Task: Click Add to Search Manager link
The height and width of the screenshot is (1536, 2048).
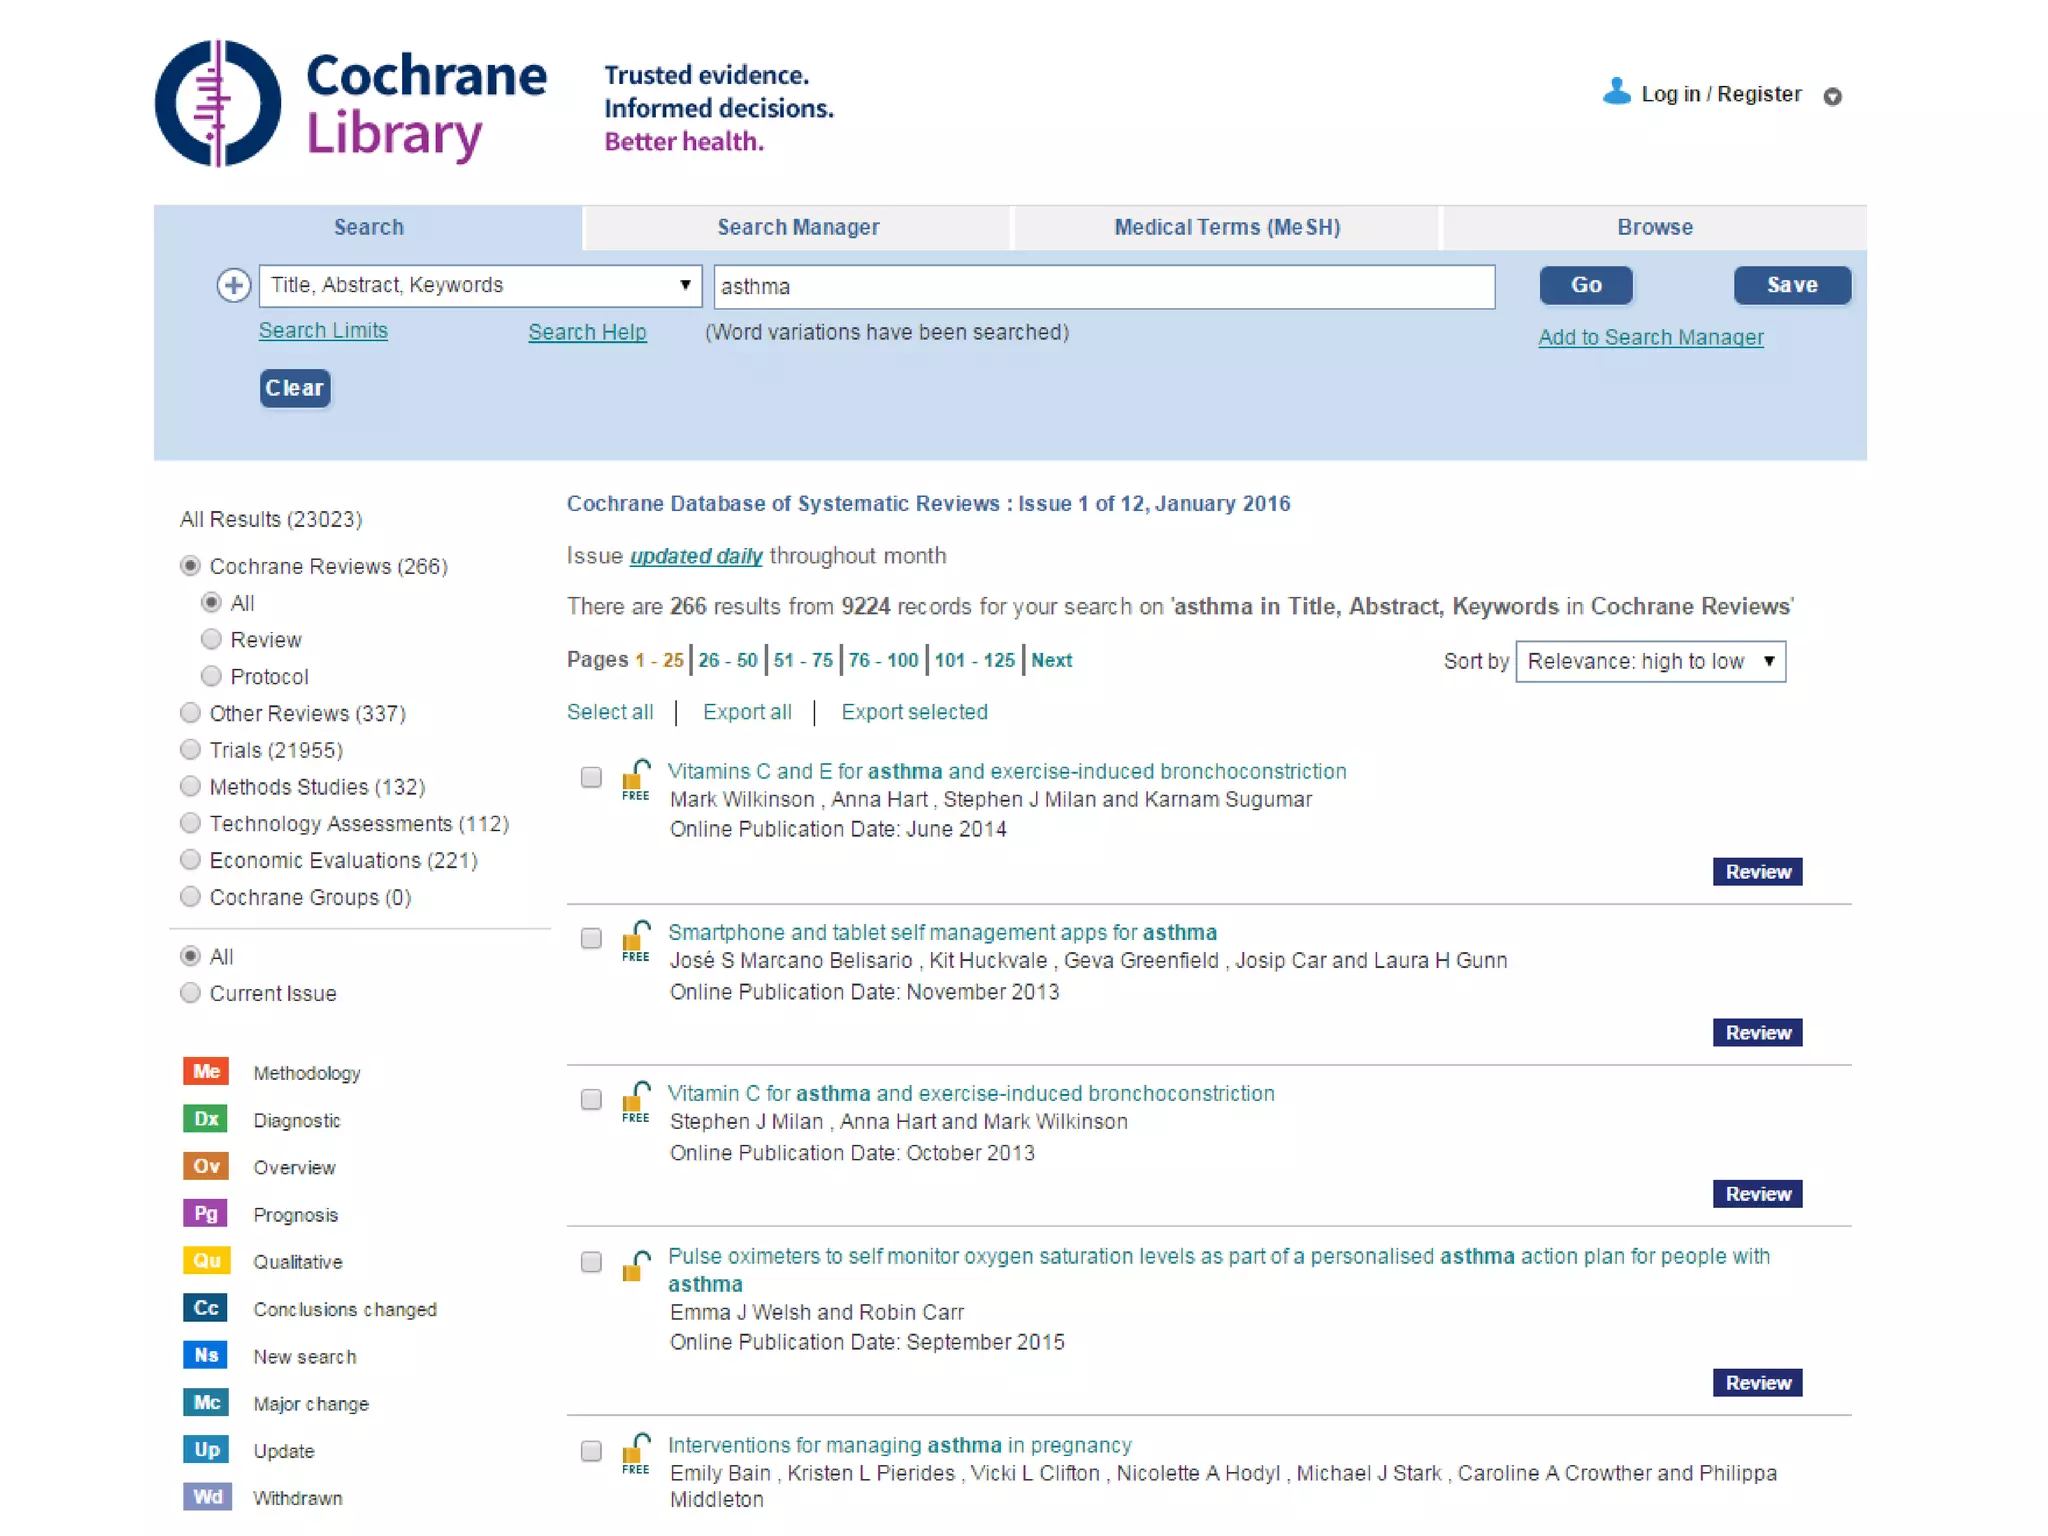Action: [x=1651, y=337]
